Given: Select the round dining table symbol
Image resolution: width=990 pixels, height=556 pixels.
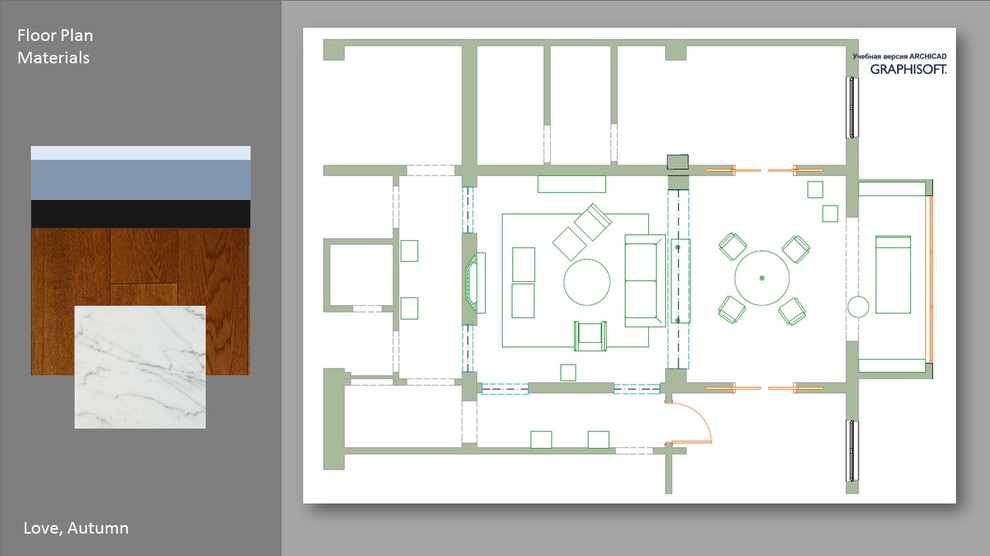Looking at the screenshot, I should pos(762,278).
